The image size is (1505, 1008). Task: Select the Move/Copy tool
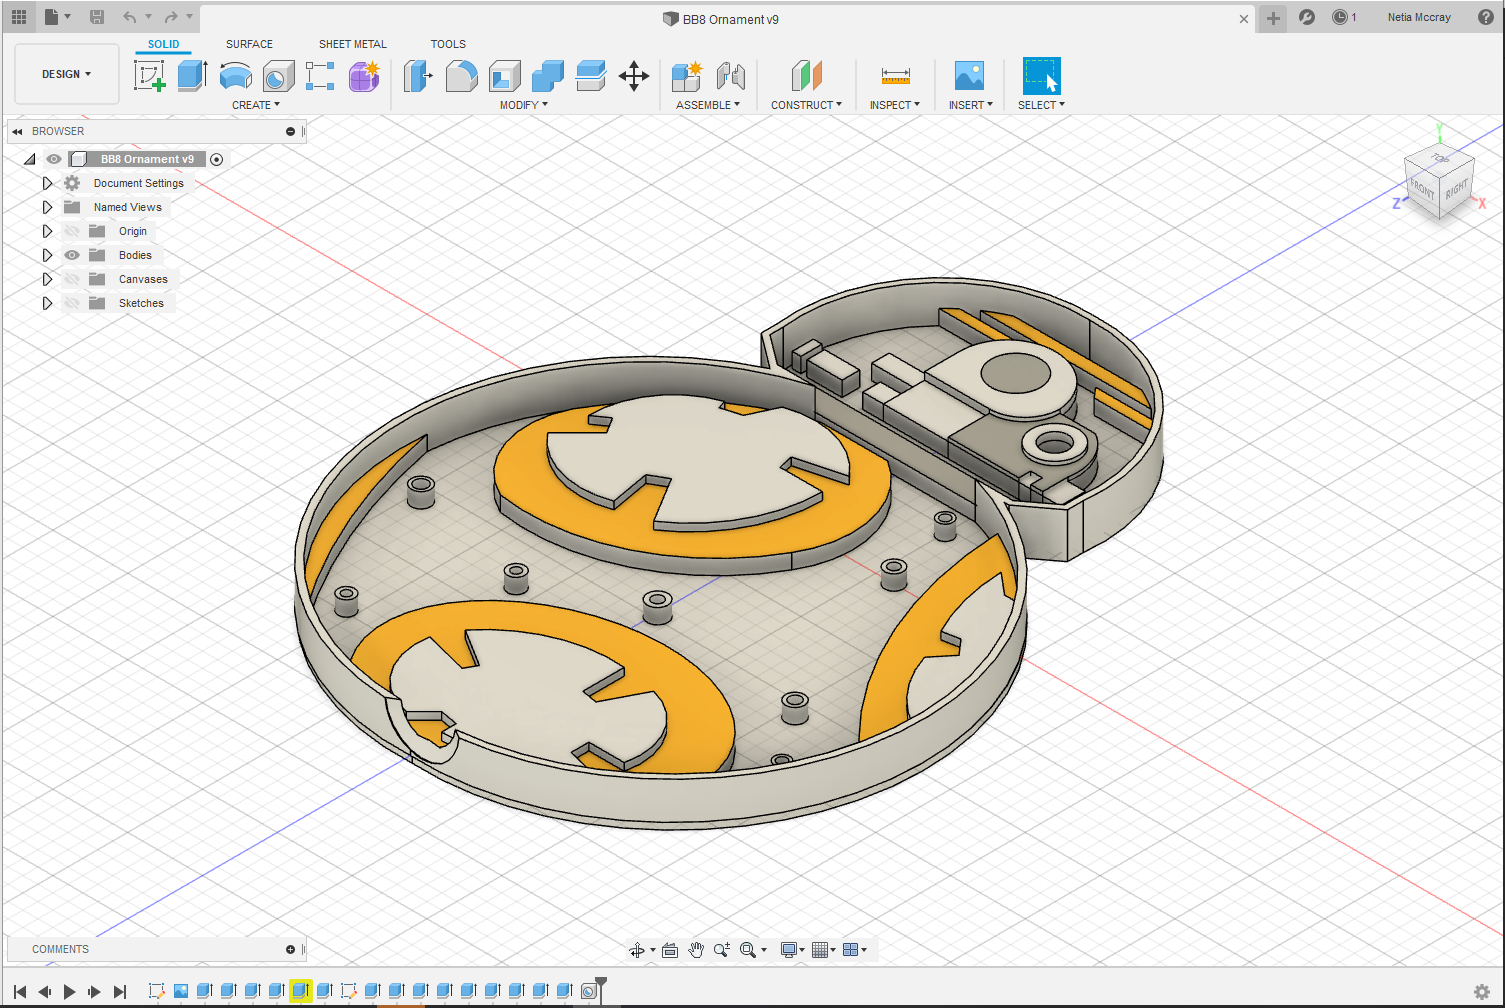click(634, 76)
